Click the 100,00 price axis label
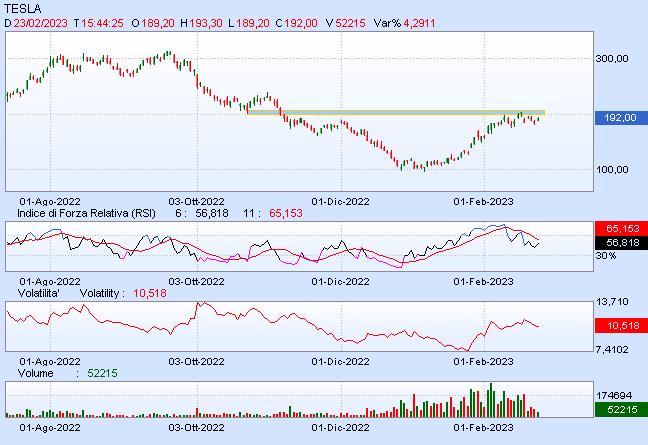 pyautogui.click(x=612, y=169)
